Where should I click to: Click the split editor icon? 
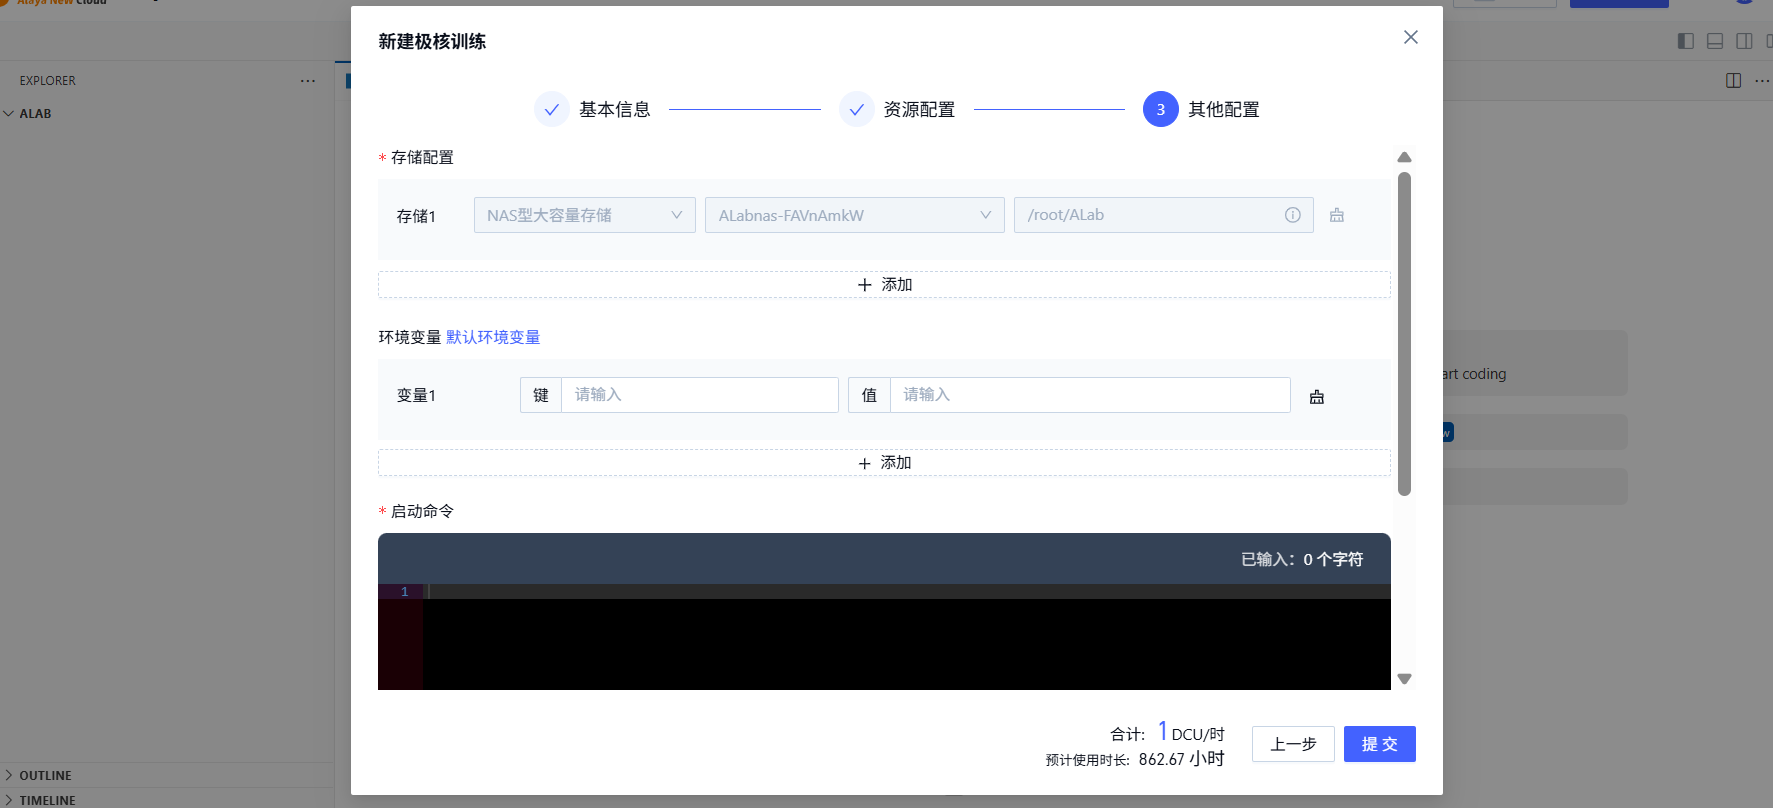pos(1734,81)
